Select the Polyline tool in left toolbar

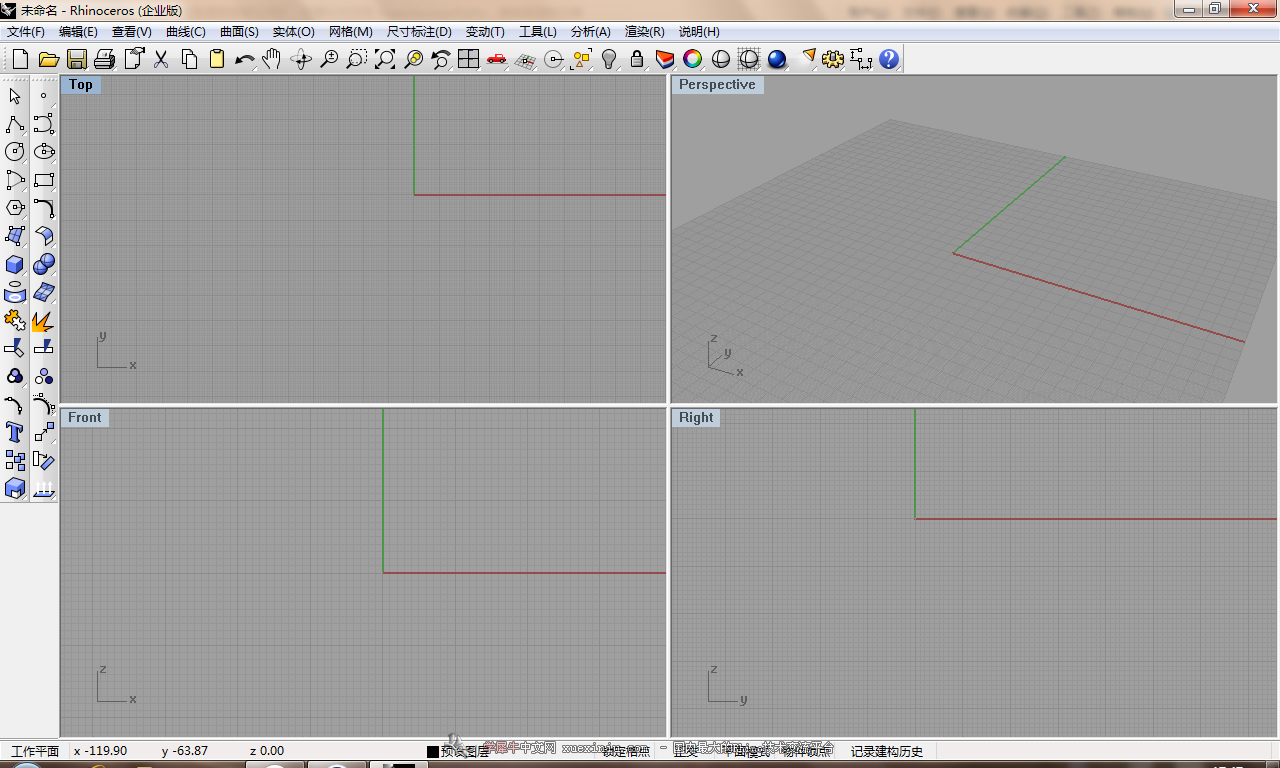click(15, 124)
